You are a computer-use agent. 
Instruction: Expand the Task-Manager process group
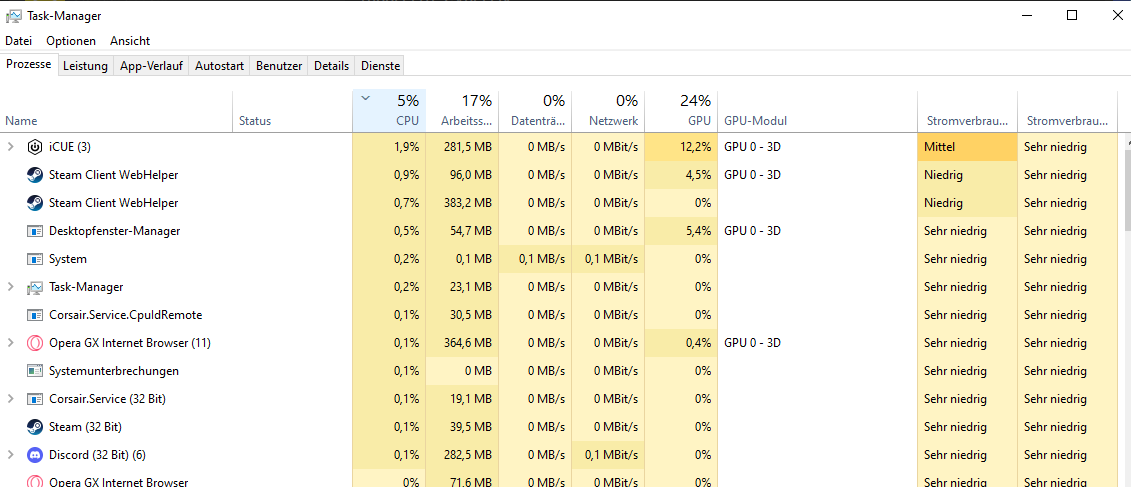[x=10, y=287]
